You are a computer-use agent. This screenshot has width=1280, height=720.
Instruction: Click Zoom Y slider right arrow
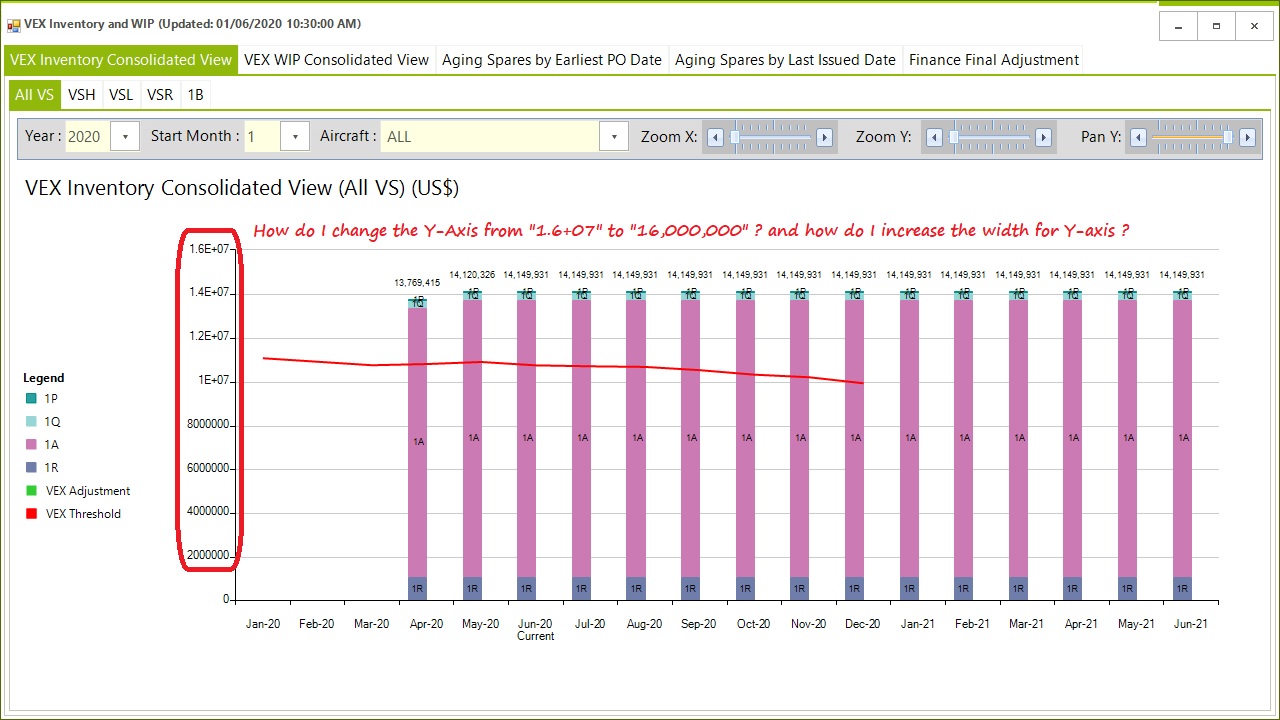(1044, 137)
